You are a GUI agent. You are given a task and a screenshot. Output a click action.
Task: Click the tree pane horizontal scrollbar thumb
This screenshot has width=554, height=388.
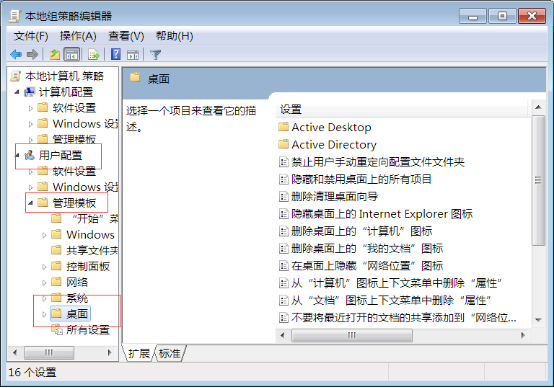coord(49,352)
